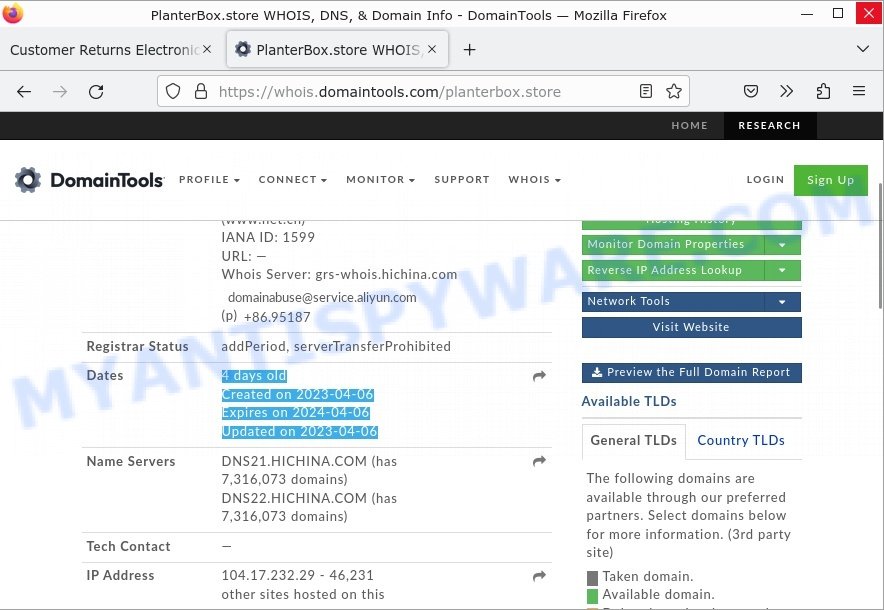
Task: Open the RESEARCH navigation item
Action: click(770, 125)
